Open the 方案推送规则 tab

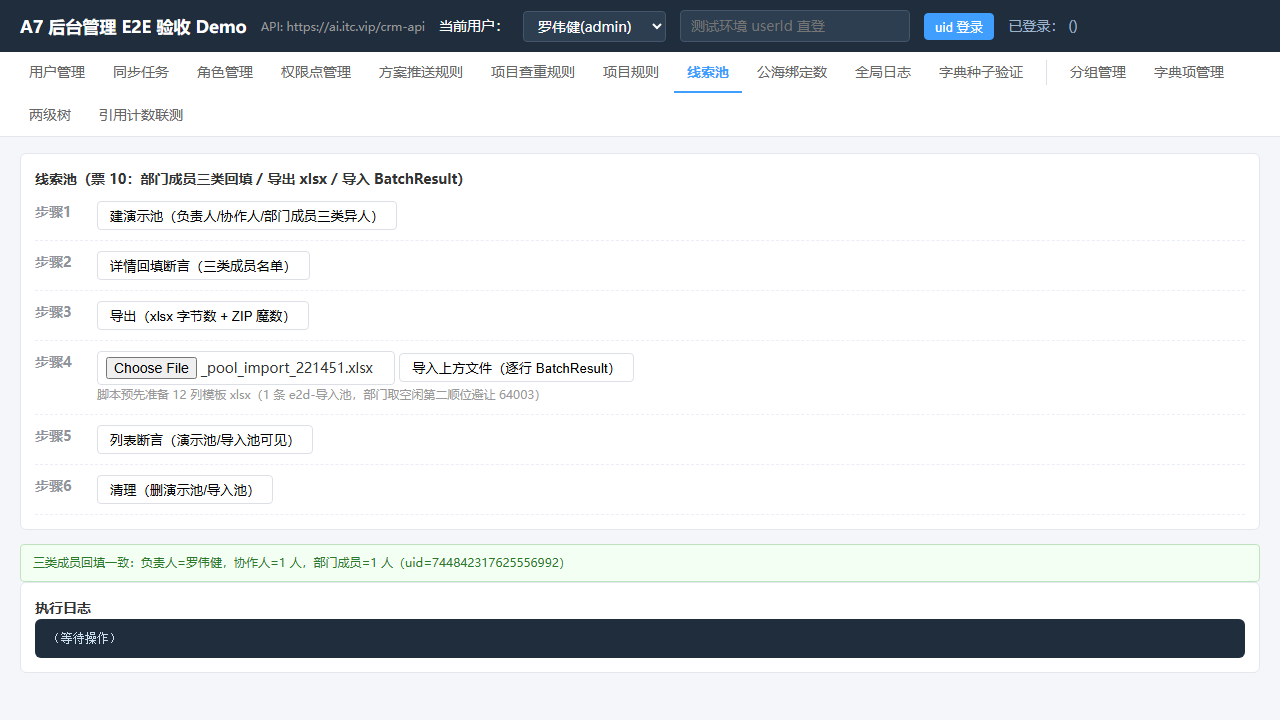pos(421,72)
